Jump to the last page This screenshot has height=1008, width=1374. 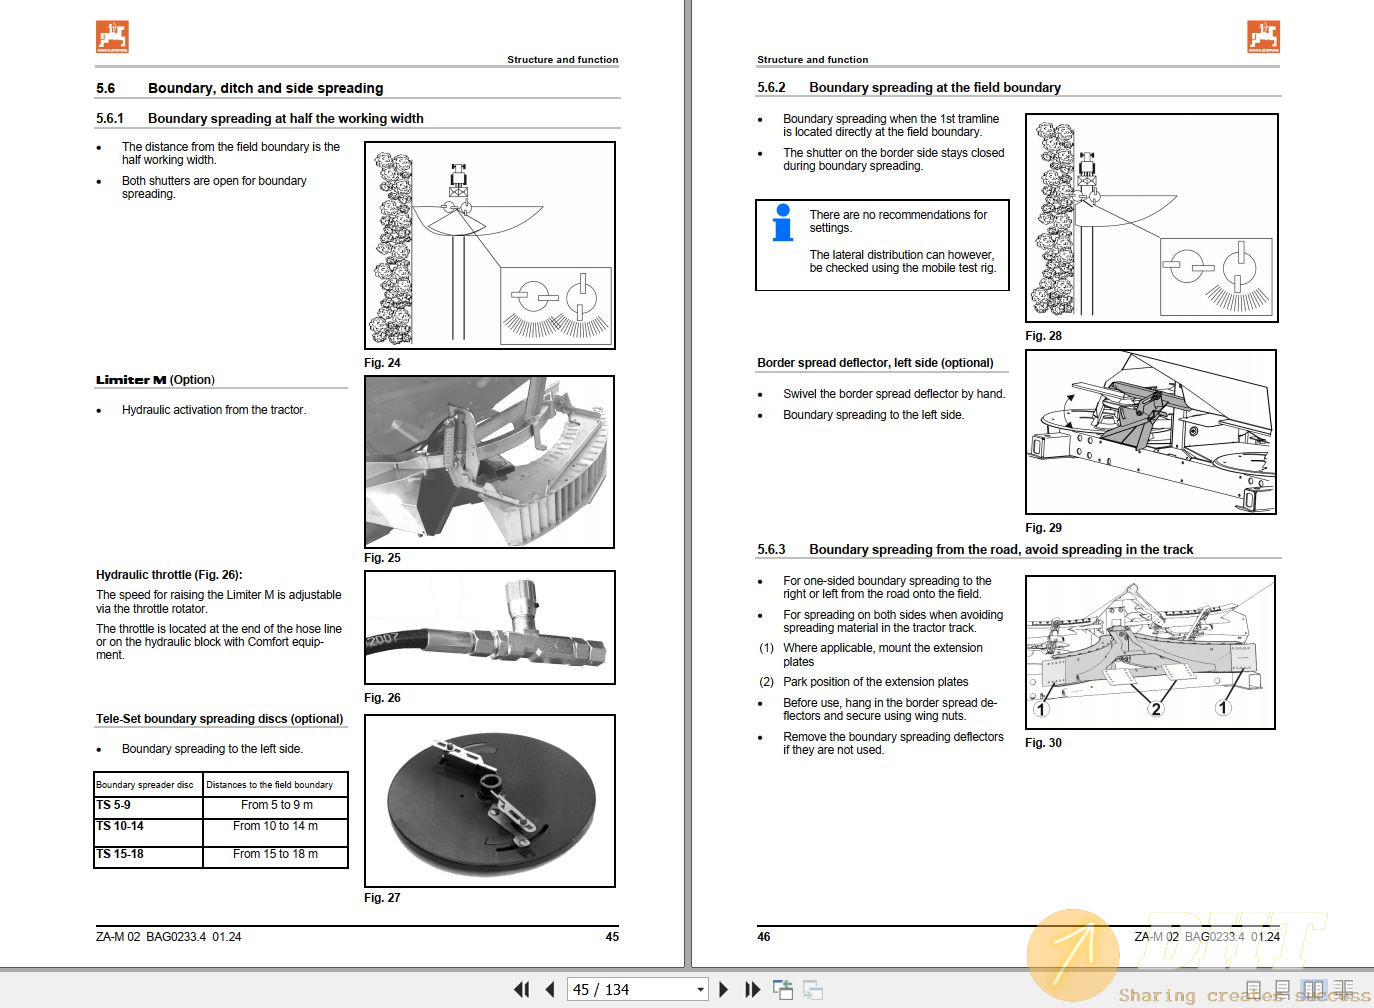(x=753, y=989)
